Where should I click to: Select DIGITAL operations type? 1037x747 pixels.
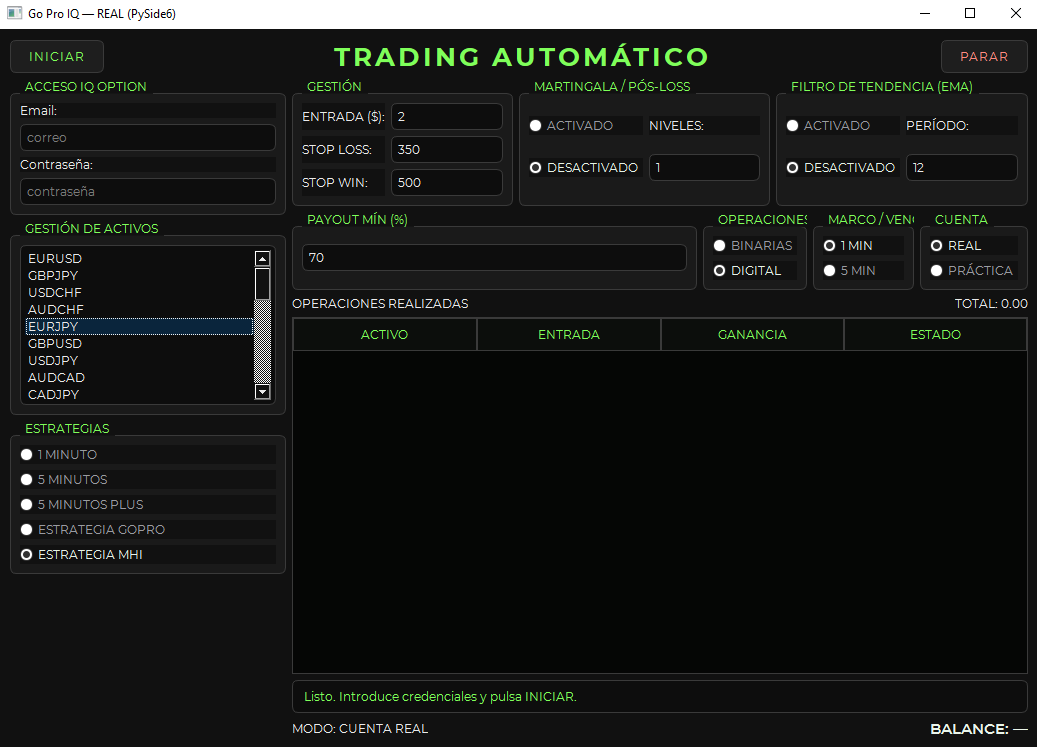point(755,271)
